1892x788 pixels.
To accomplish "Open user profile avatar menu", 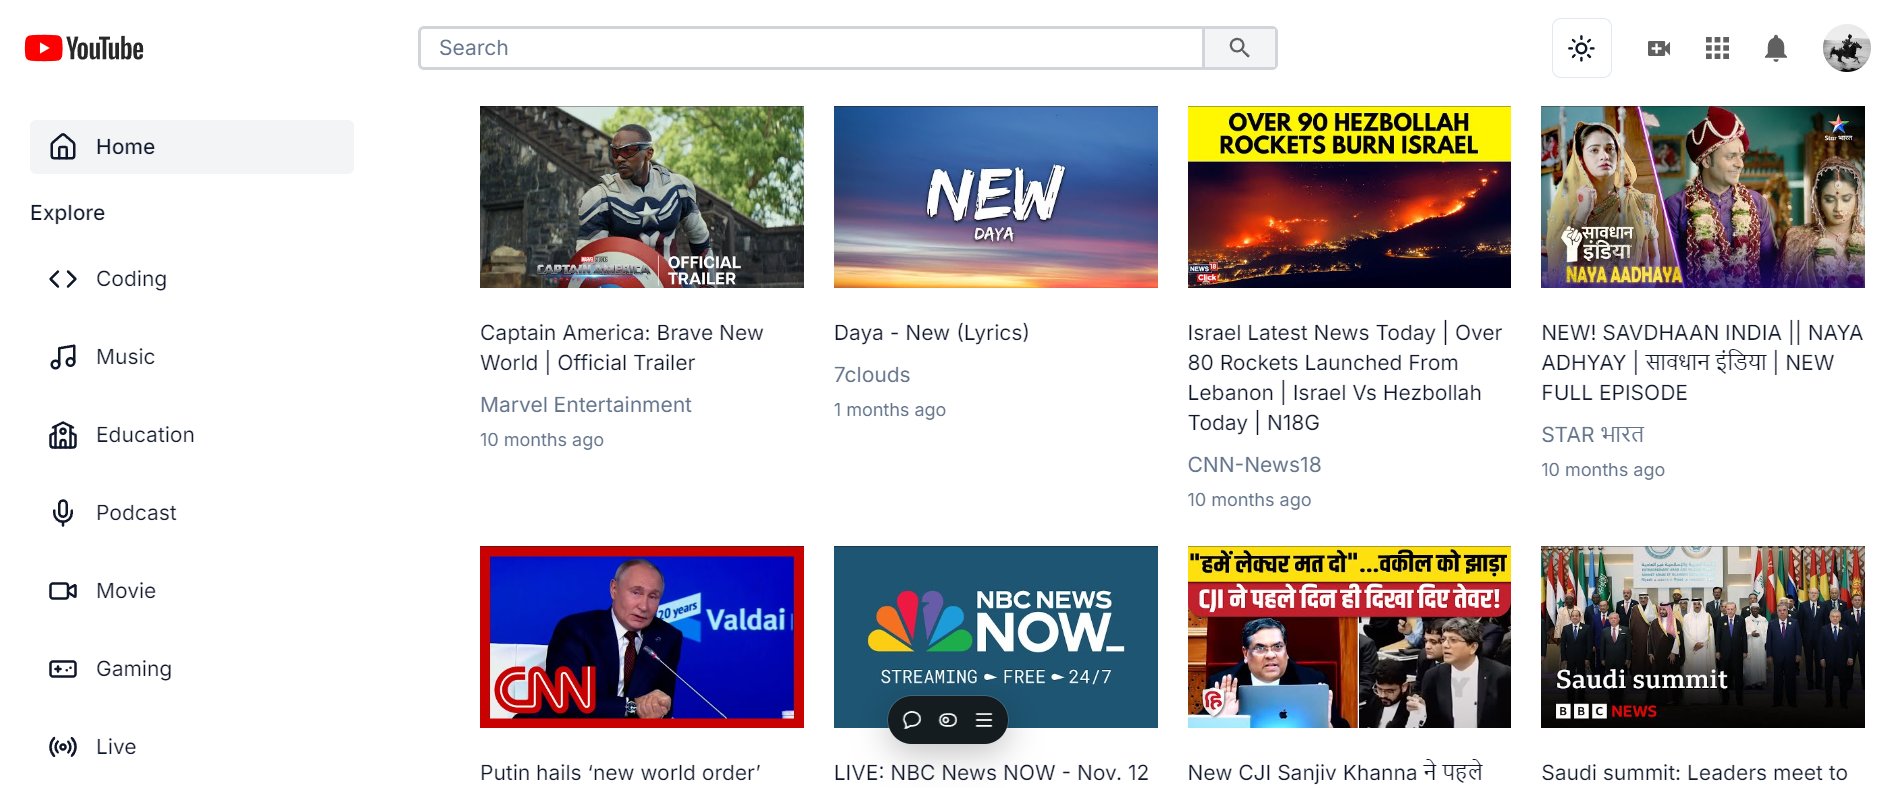I will coord(1846,48).
